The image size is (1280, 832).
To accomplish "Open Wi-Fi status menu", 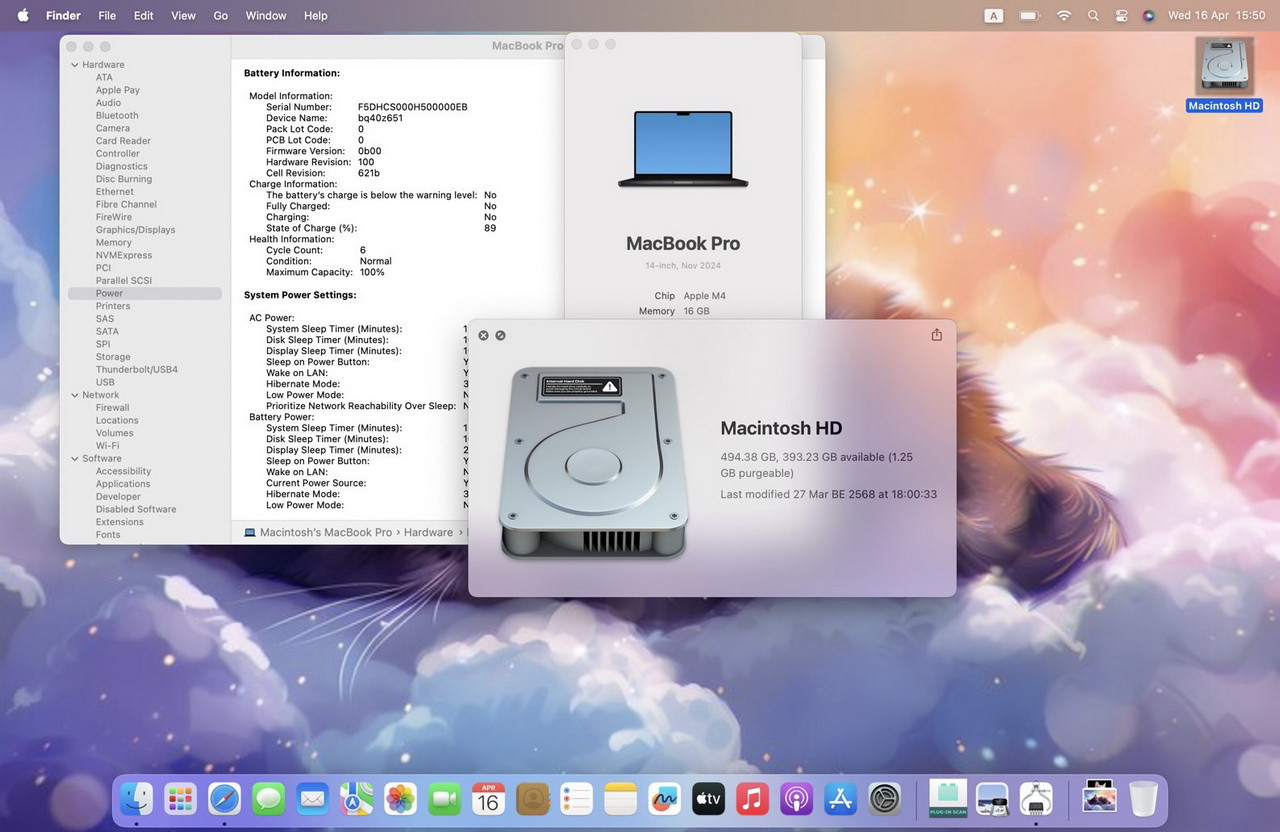I will pyautogui.click(x=1064, y=16).
